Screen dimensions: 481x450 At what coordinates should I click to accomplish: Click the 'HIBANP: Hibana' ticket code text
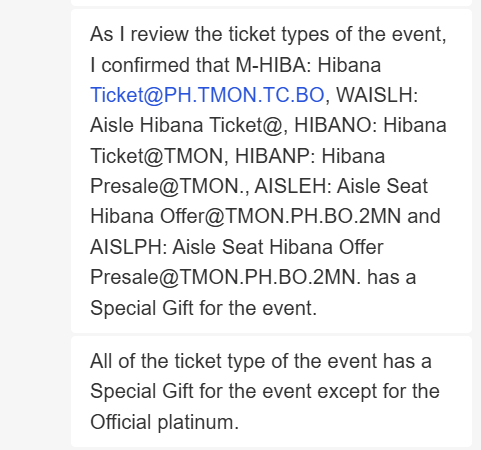[310, 156]
